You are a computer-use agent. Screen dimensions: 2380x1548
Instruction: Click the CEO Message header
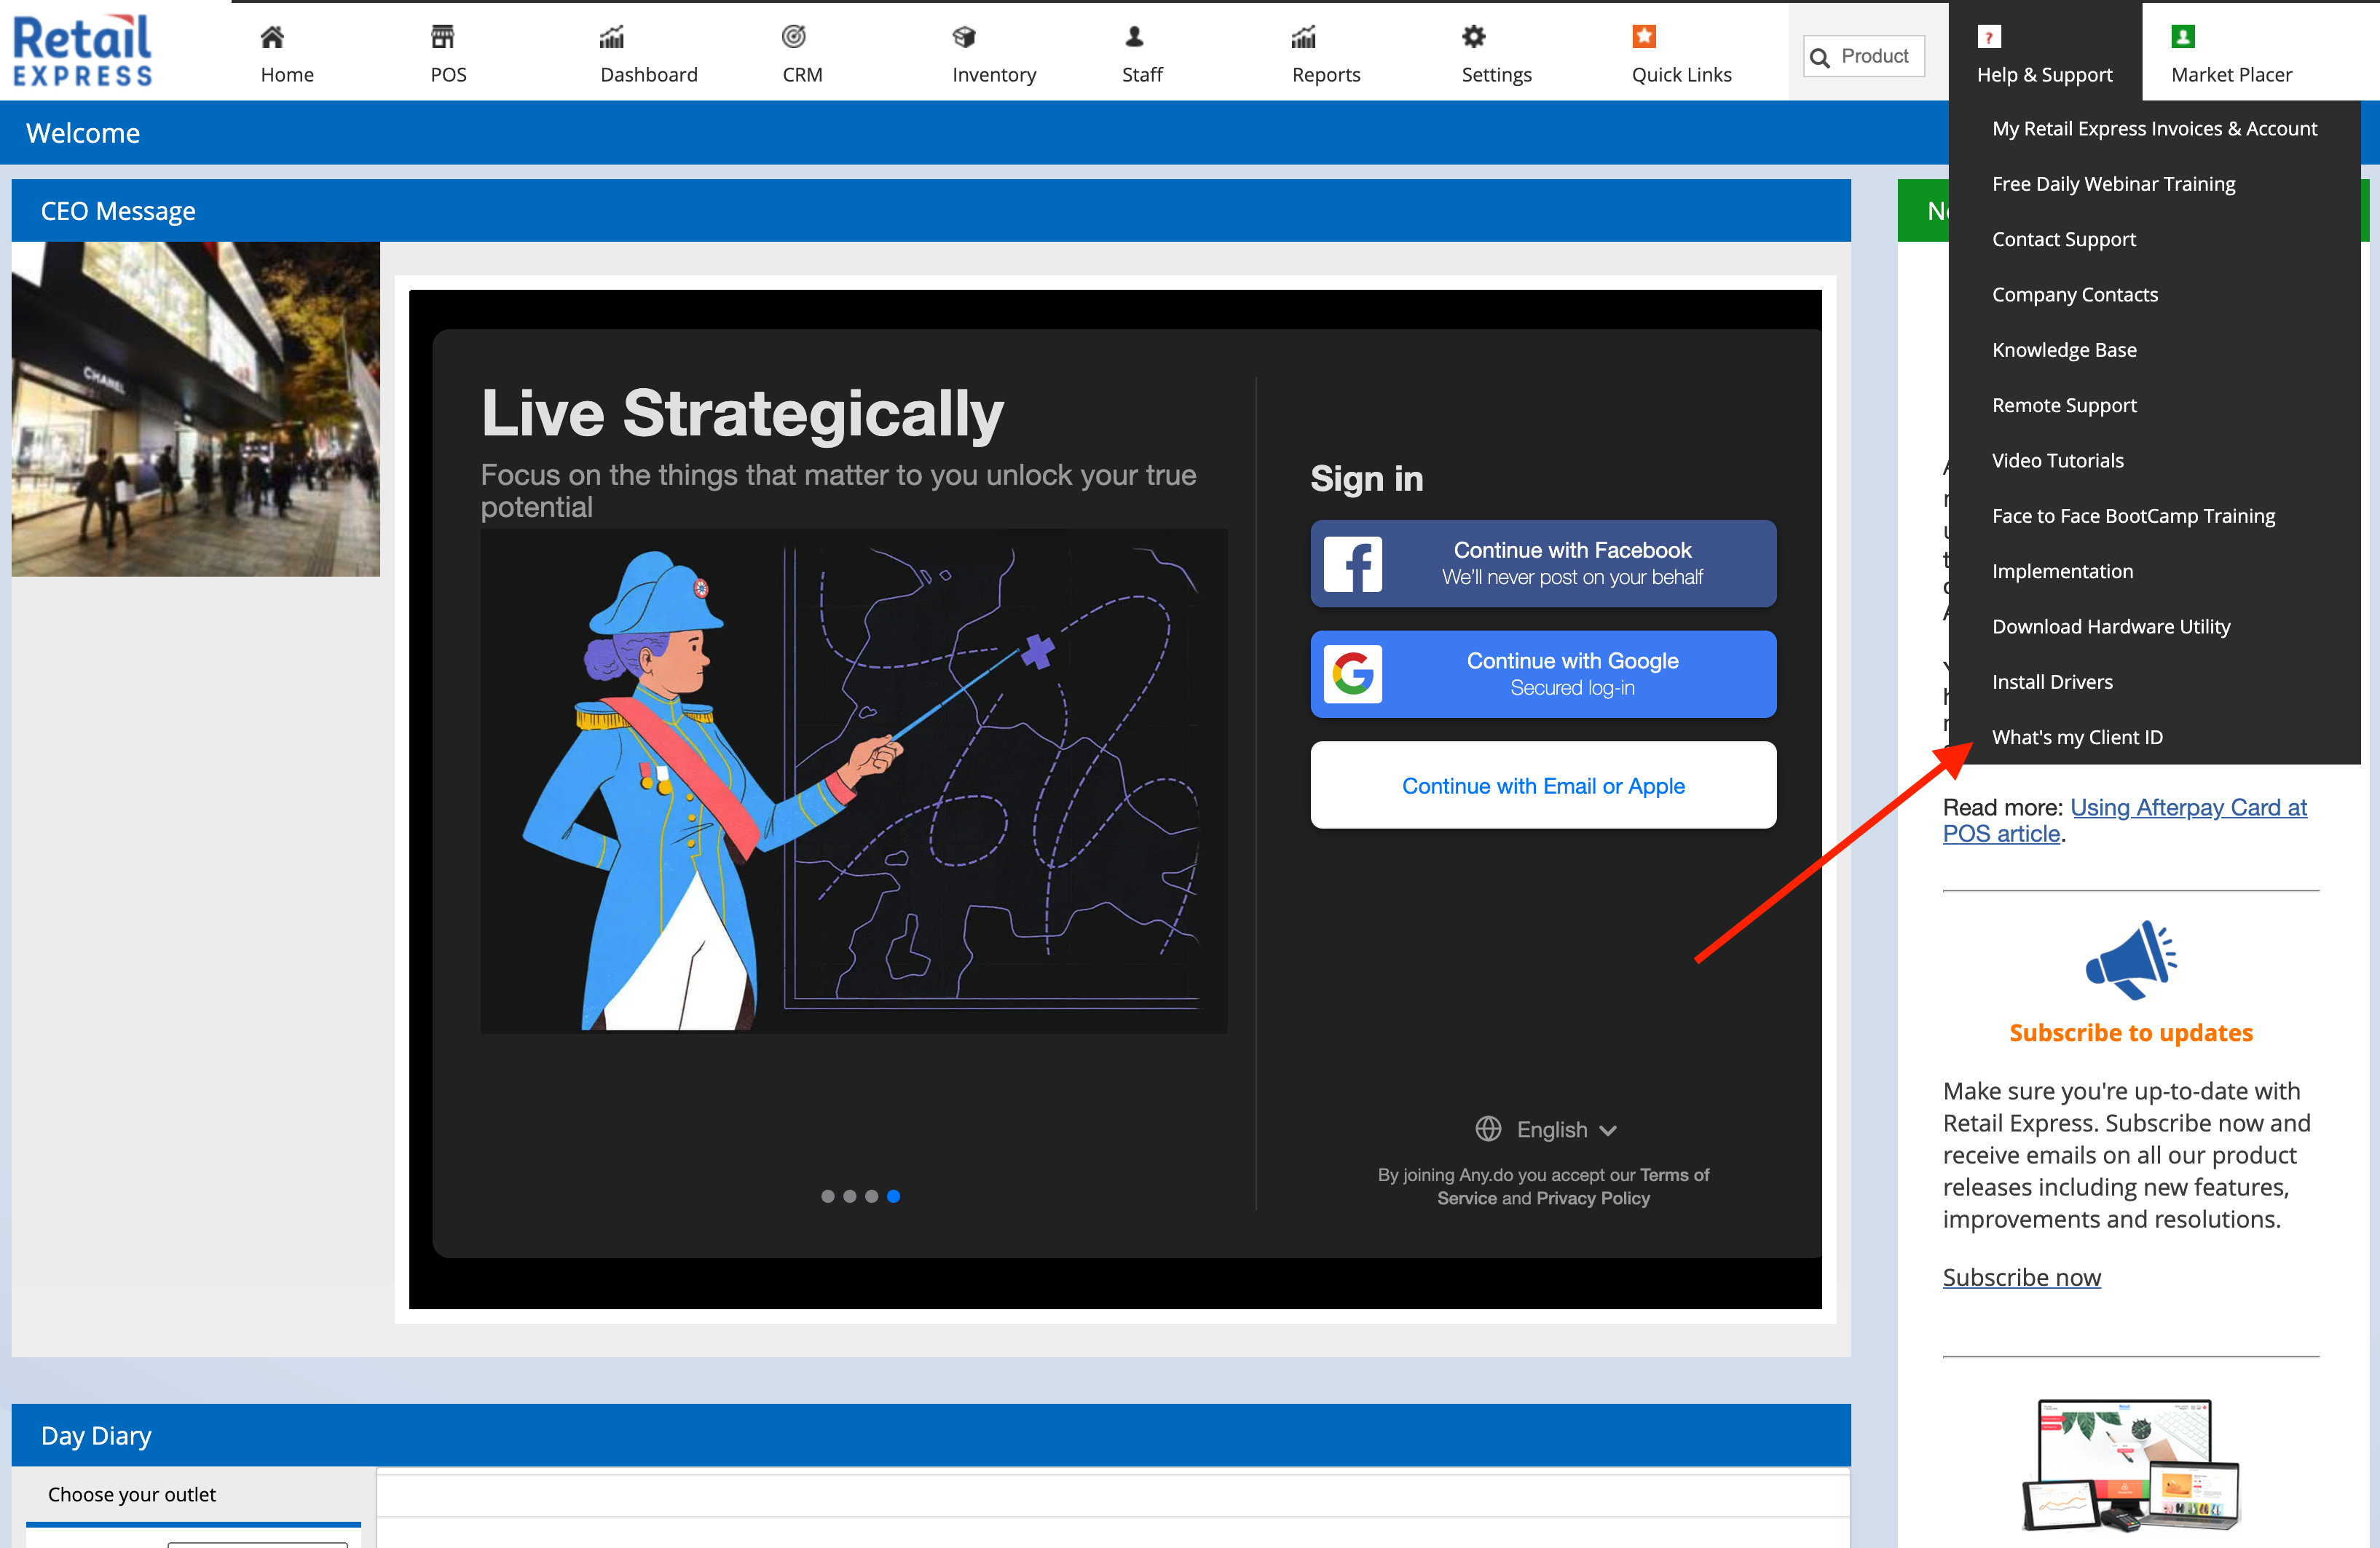931,211
